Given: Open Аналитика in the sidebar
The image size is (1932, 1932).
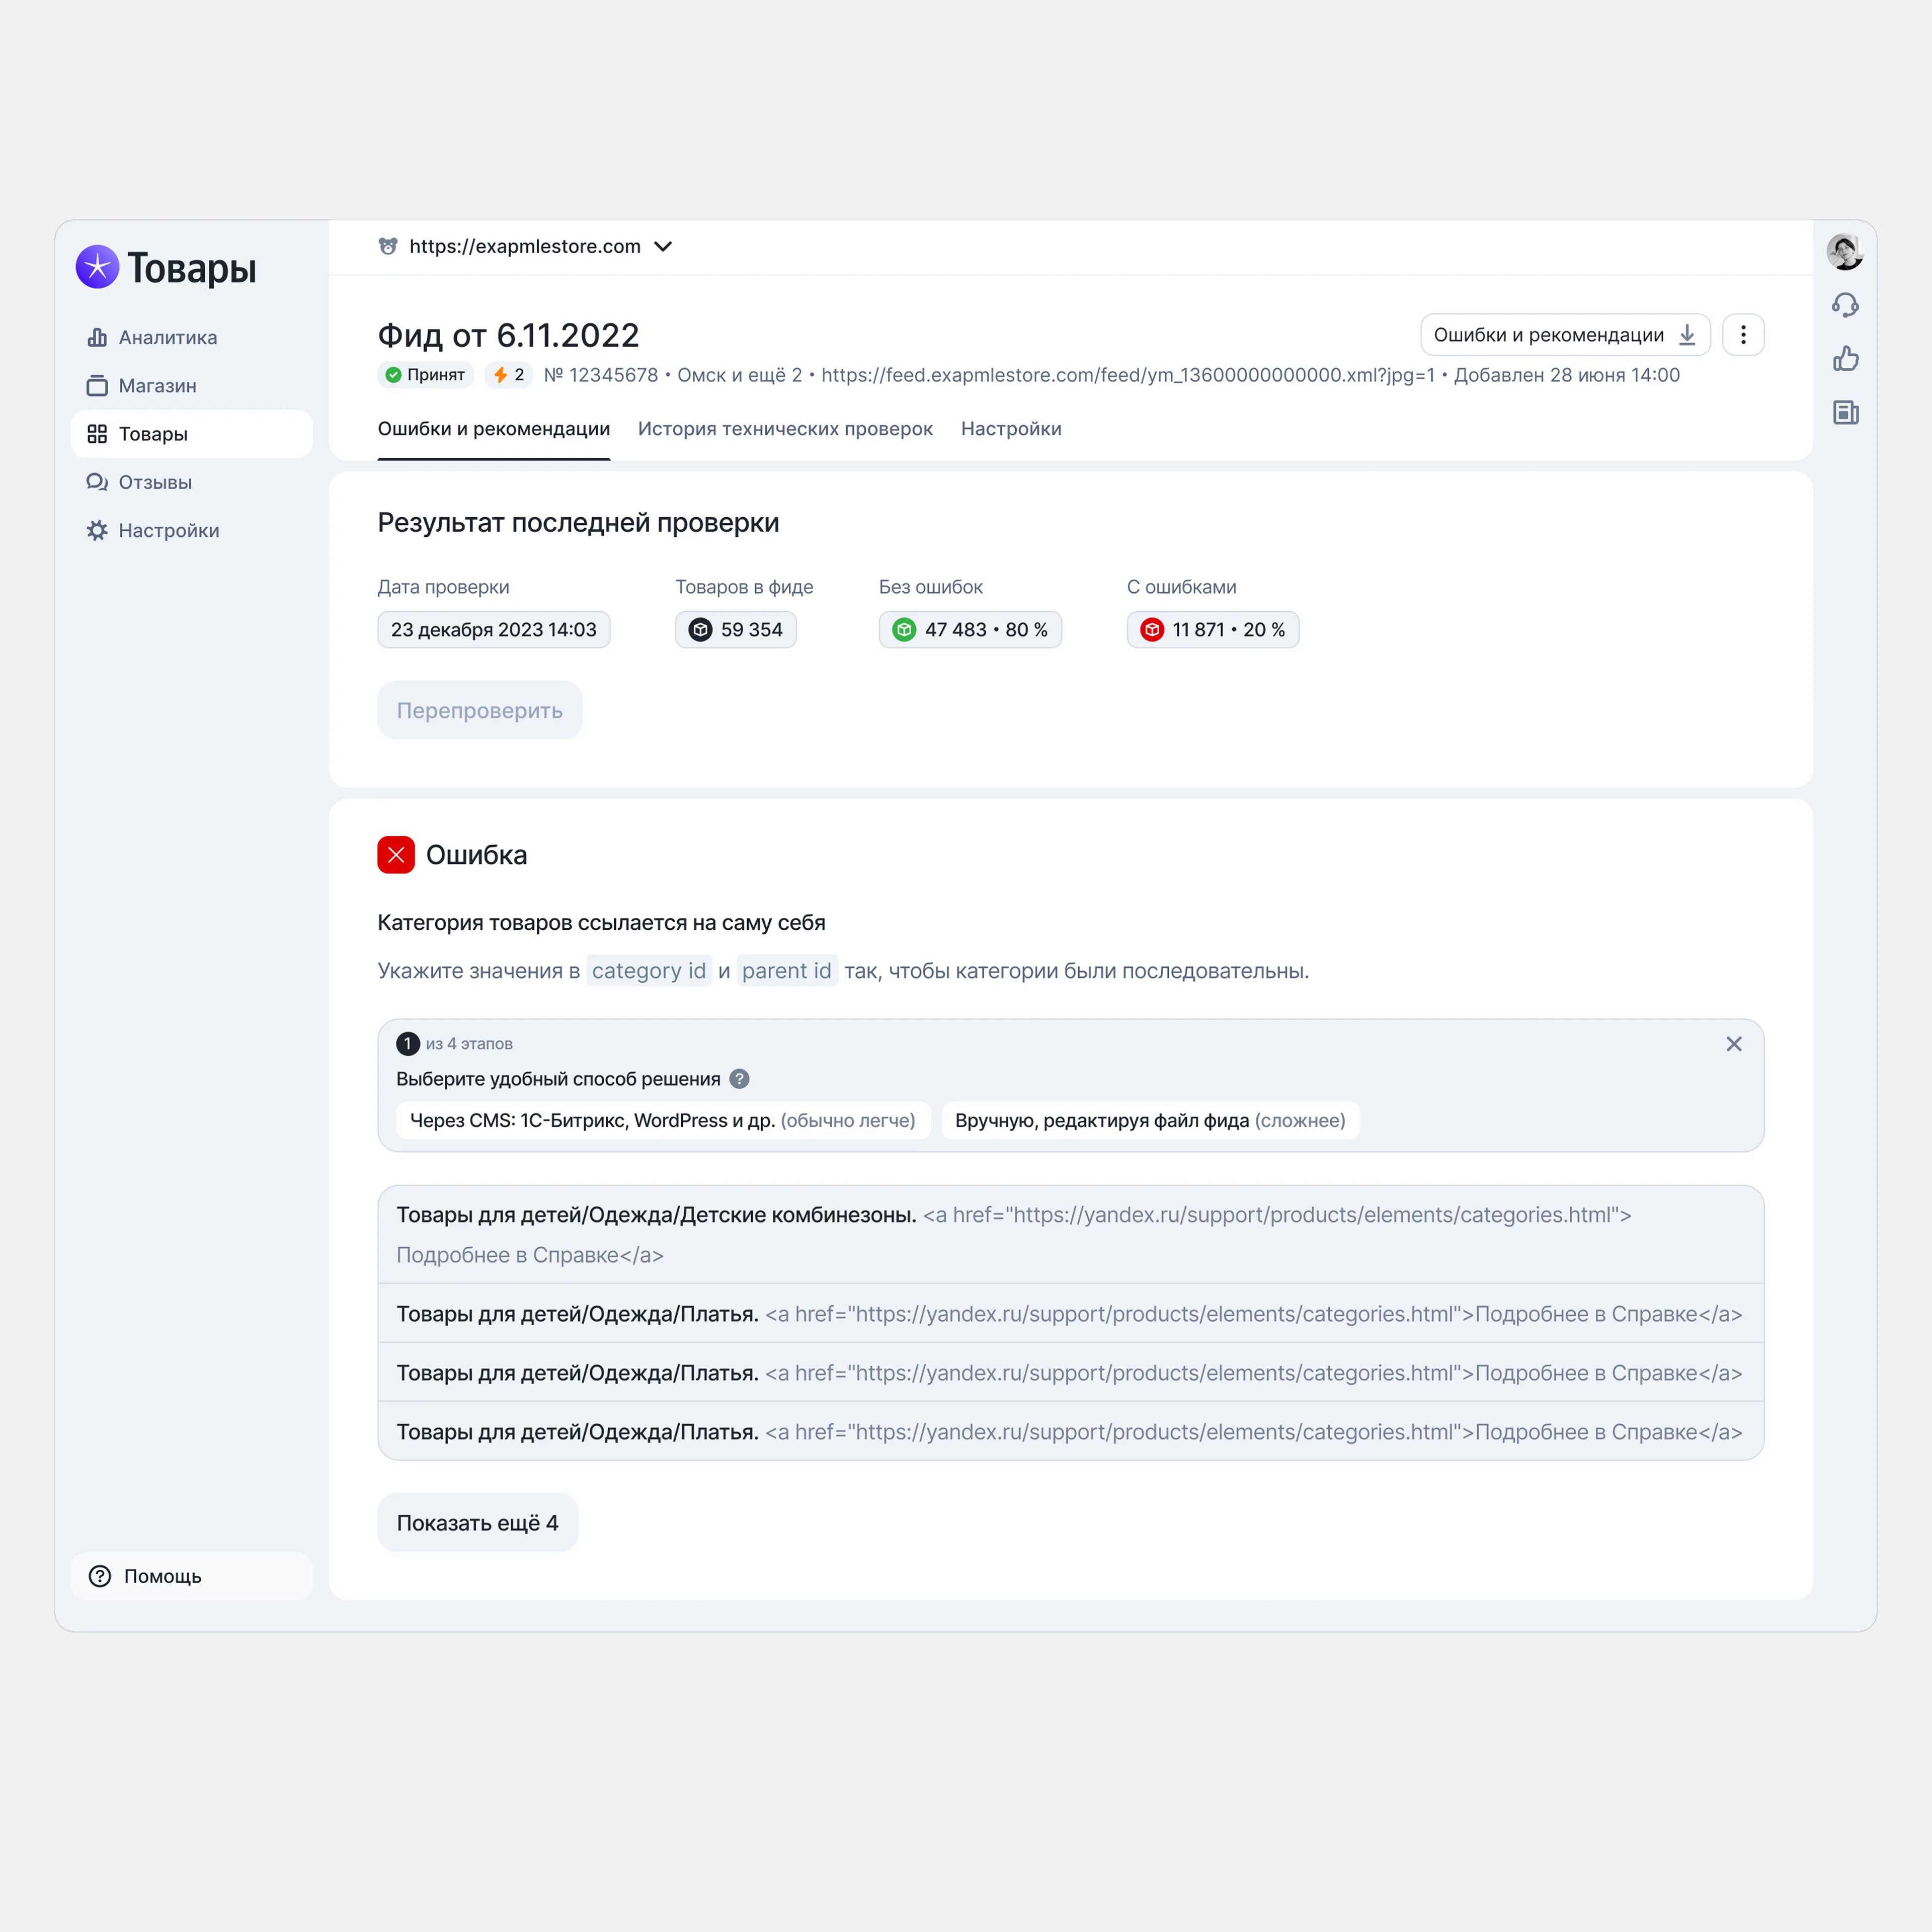Looking at the screenshot, I should click(167, 338).
